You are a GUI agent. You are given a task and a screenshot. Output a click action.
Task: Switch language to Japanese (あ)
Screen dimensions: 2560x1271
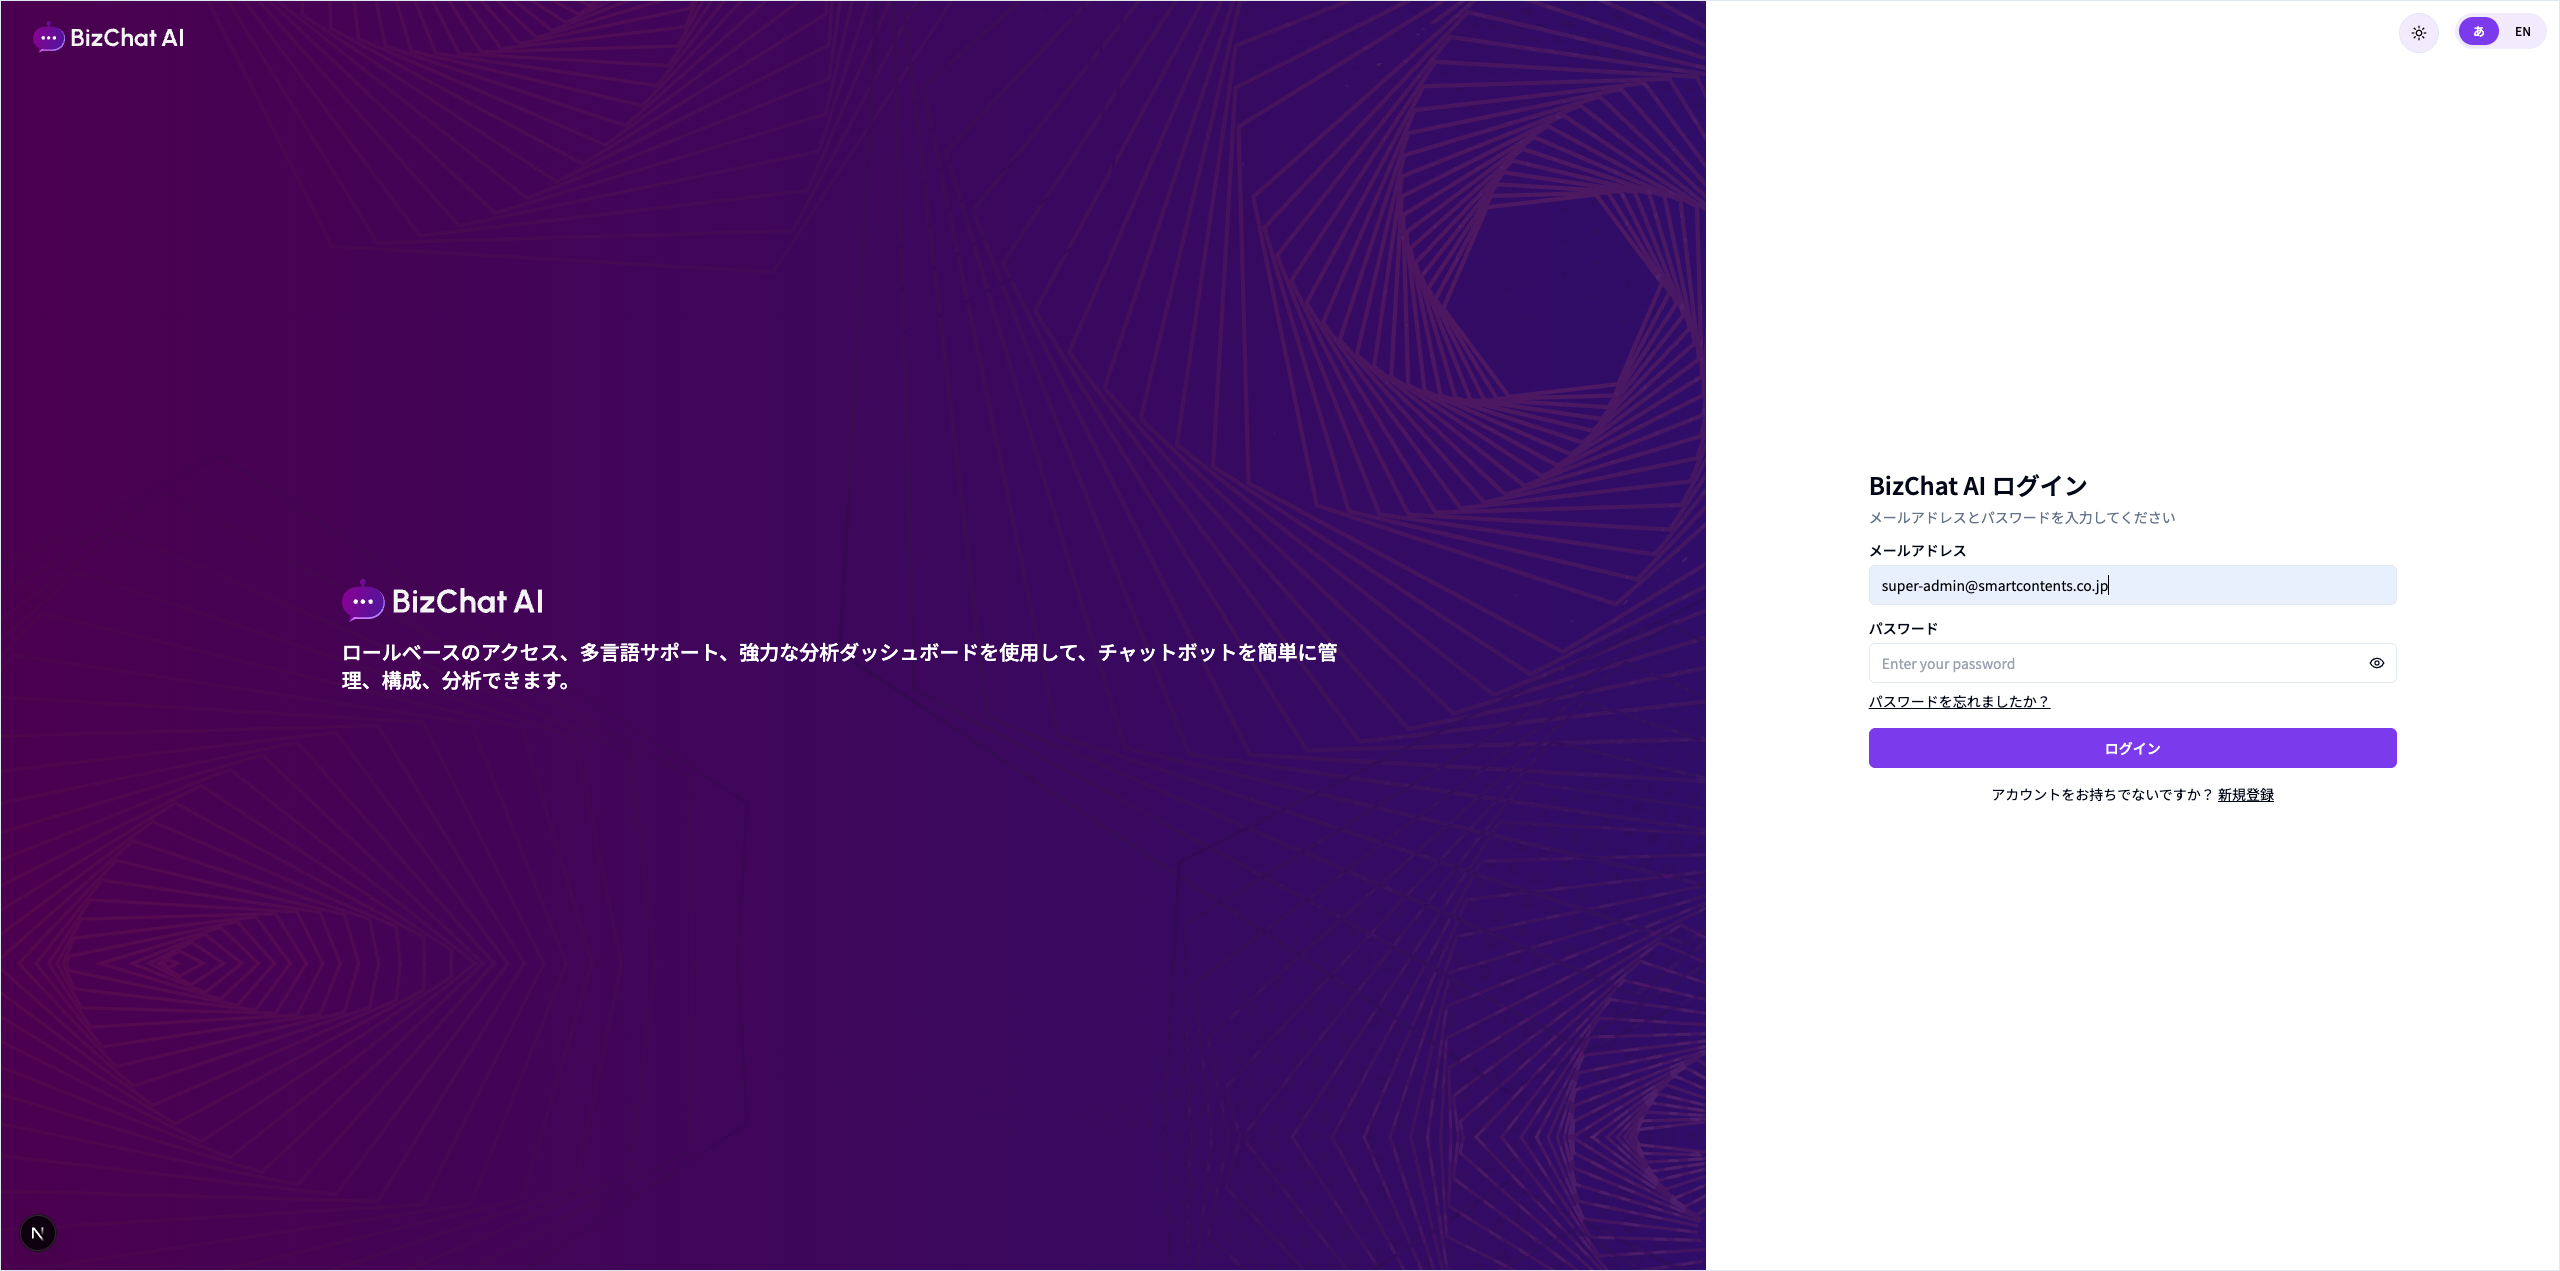(x=2478, y=32)
